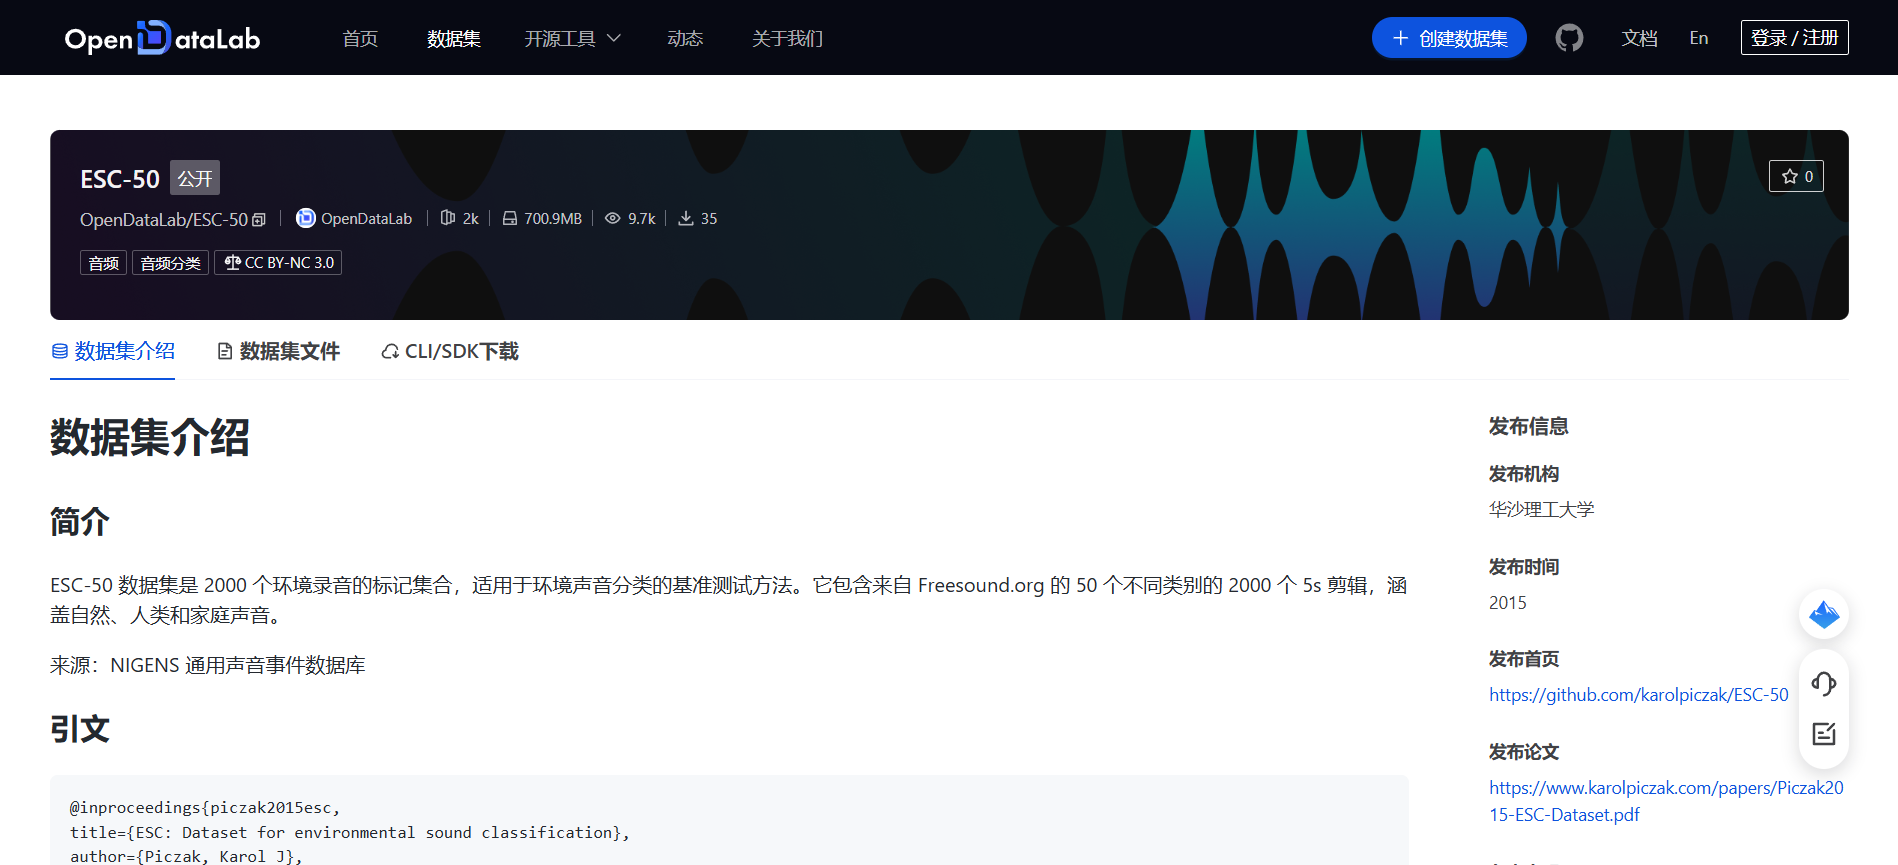This screenshot has height=865, width=1898.
Task: Click the OpenDataLab organization avatar
Action: (x=306, y=218)
